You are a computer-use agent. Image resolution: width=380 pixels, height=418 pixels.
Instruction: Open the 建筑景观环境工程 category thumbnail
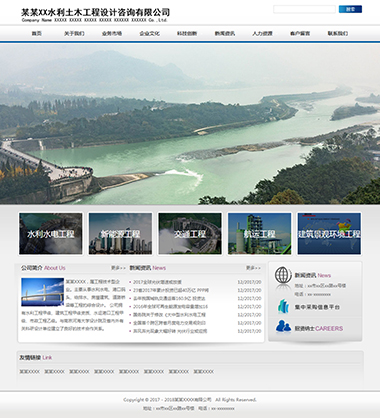(x=329, y=234)
